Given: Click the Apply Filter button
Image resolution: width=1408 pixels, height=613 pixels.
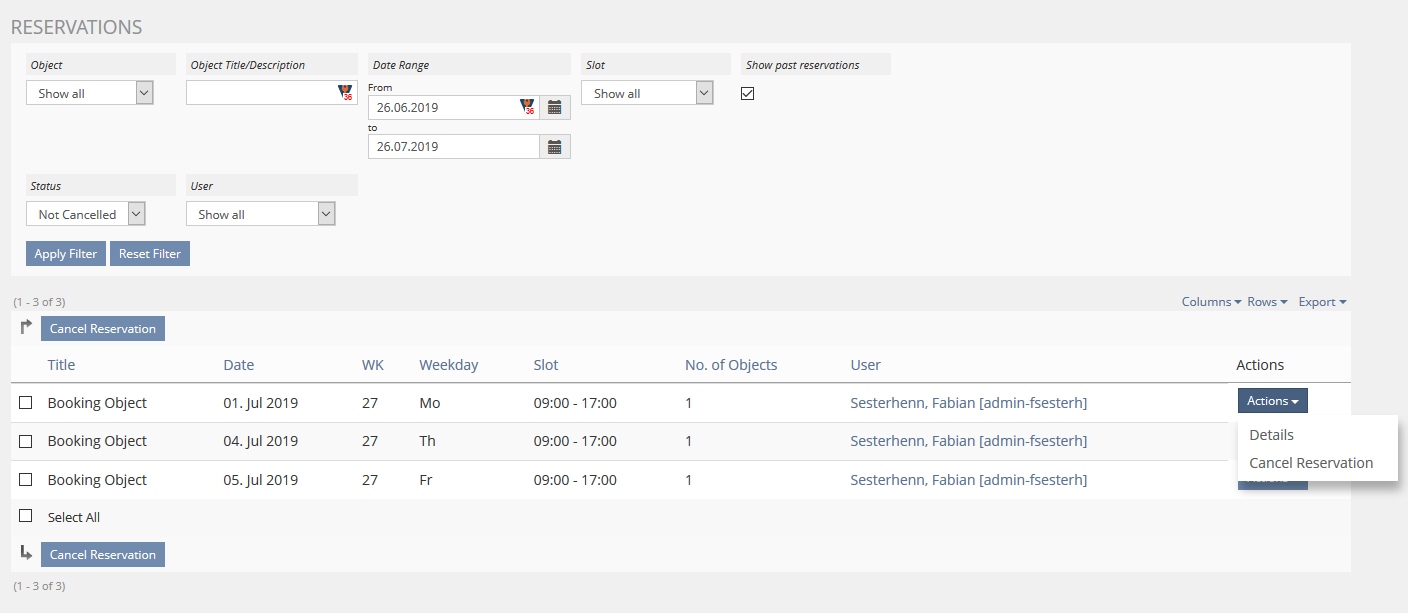Looking at the screenshot, I should click(65, 253).
